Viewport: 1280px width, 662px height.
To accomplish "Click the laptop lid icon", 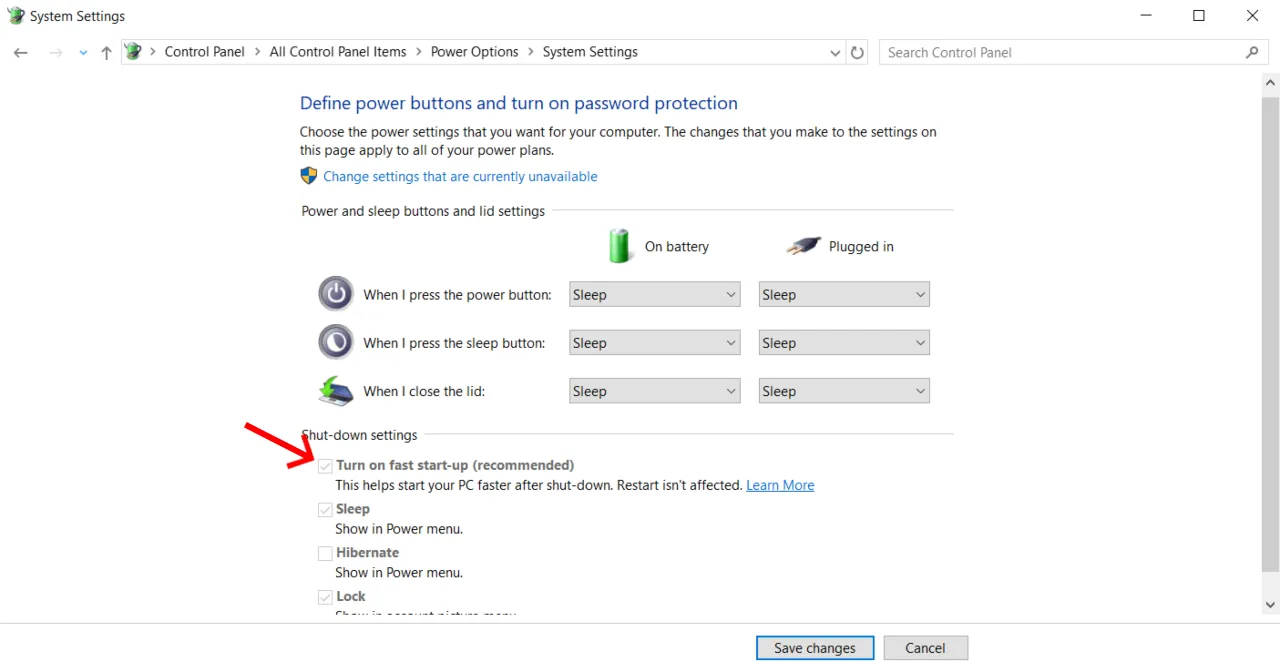I will point(335,390).
